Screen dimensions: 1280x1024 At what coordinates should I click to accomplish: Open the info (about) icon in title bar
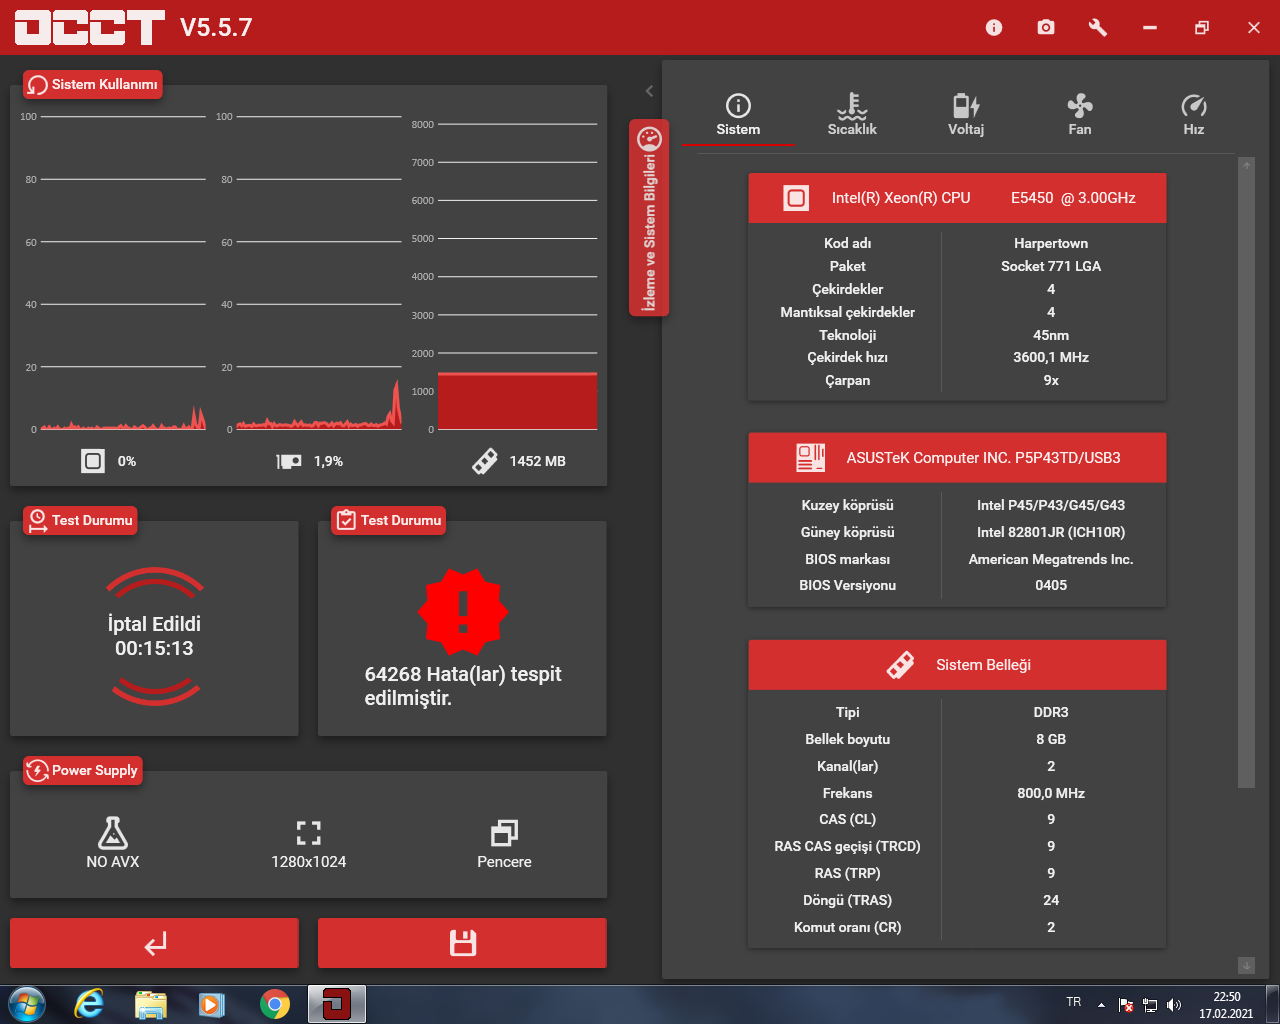pyautogui.click(x=994, y=27)
